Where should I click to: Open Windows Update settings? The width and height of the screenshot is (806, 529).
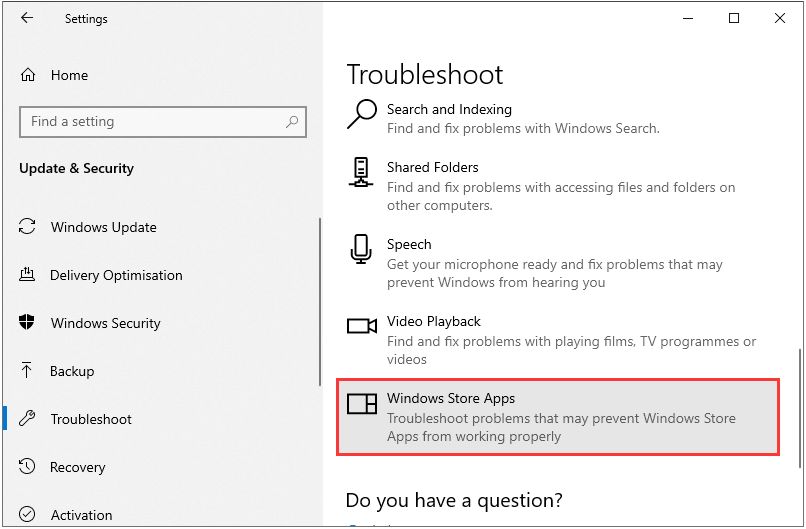coord(104,227)
